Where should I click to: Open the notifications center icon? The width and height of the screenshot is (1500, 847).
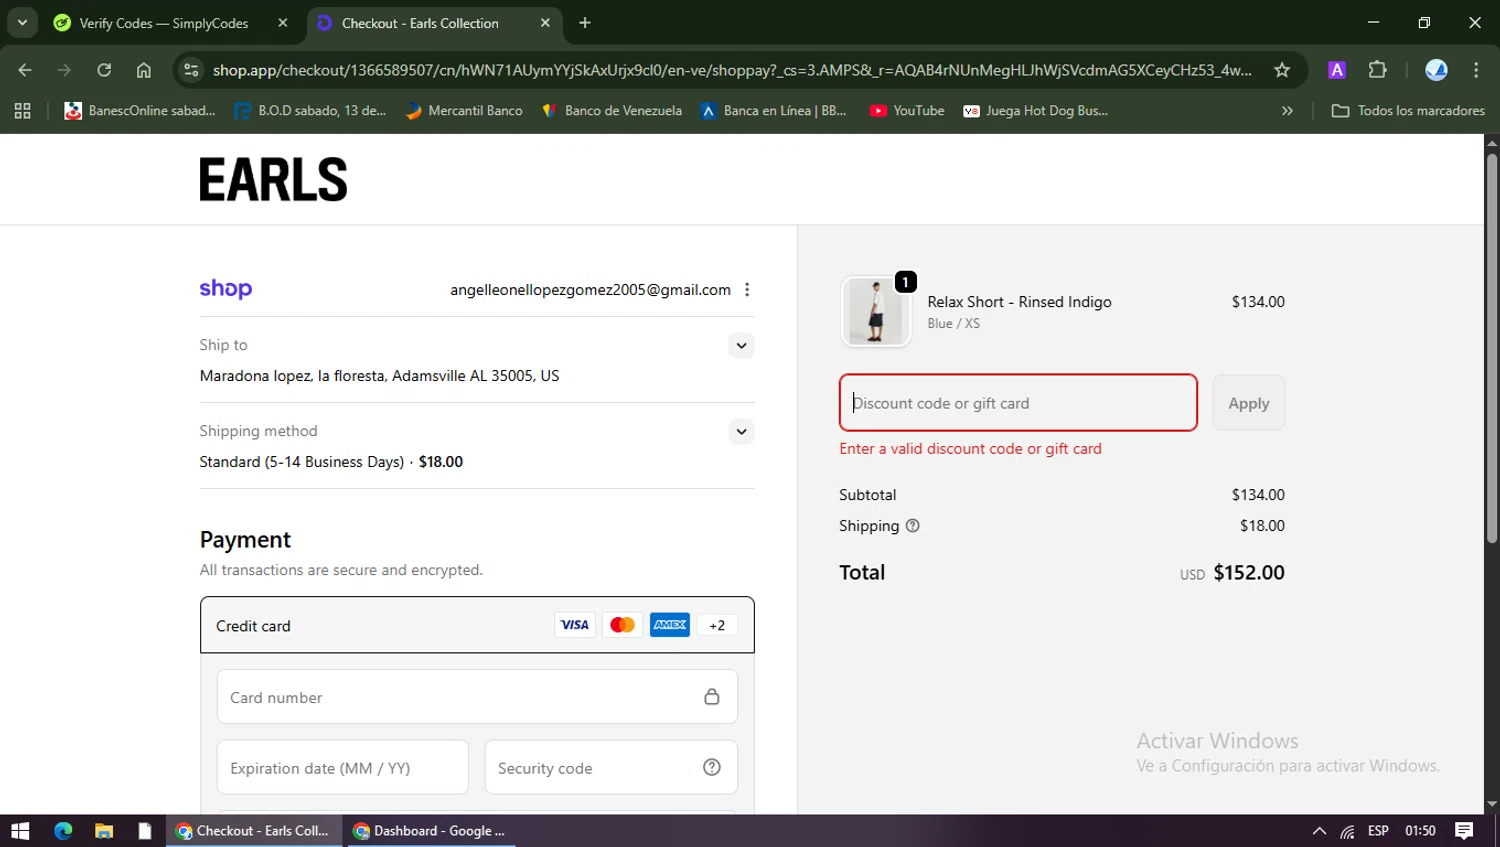(1464, 831)
